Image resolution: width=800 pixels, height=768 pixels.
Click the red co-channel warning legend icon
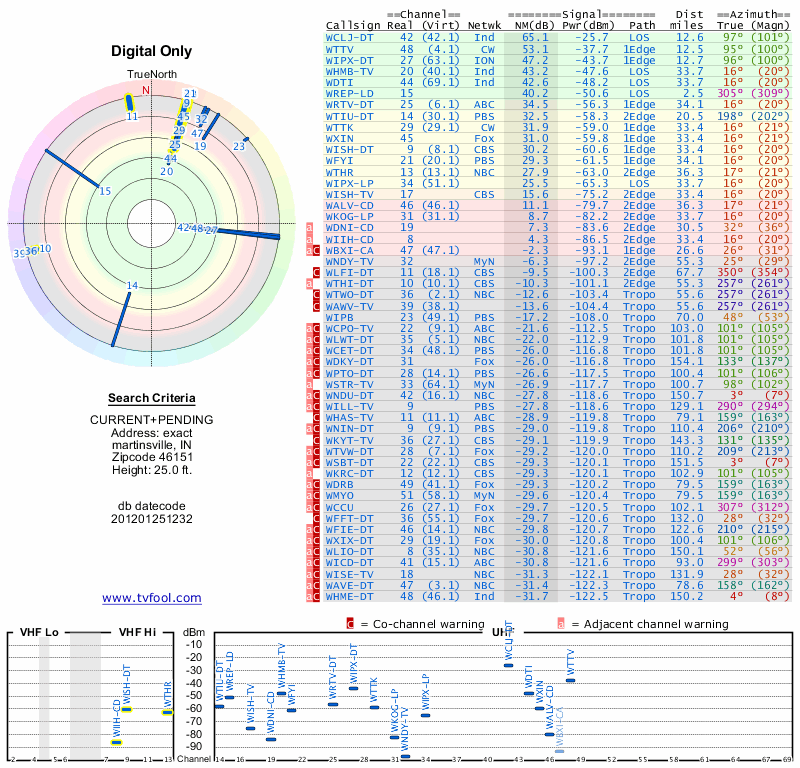point(350,624)
